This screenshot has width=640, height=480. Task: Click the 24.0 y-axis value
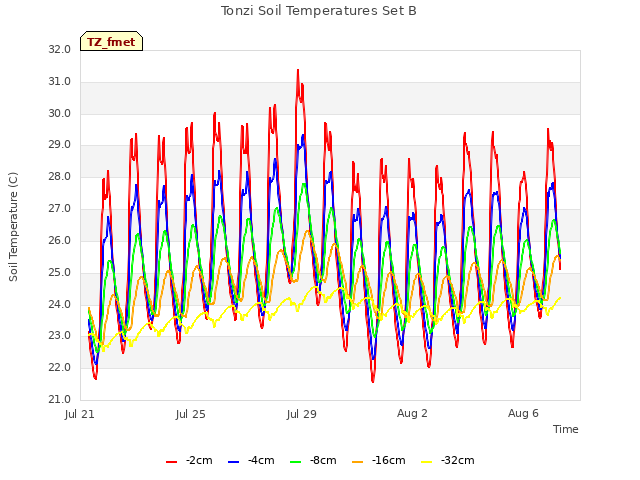(60, 304)
